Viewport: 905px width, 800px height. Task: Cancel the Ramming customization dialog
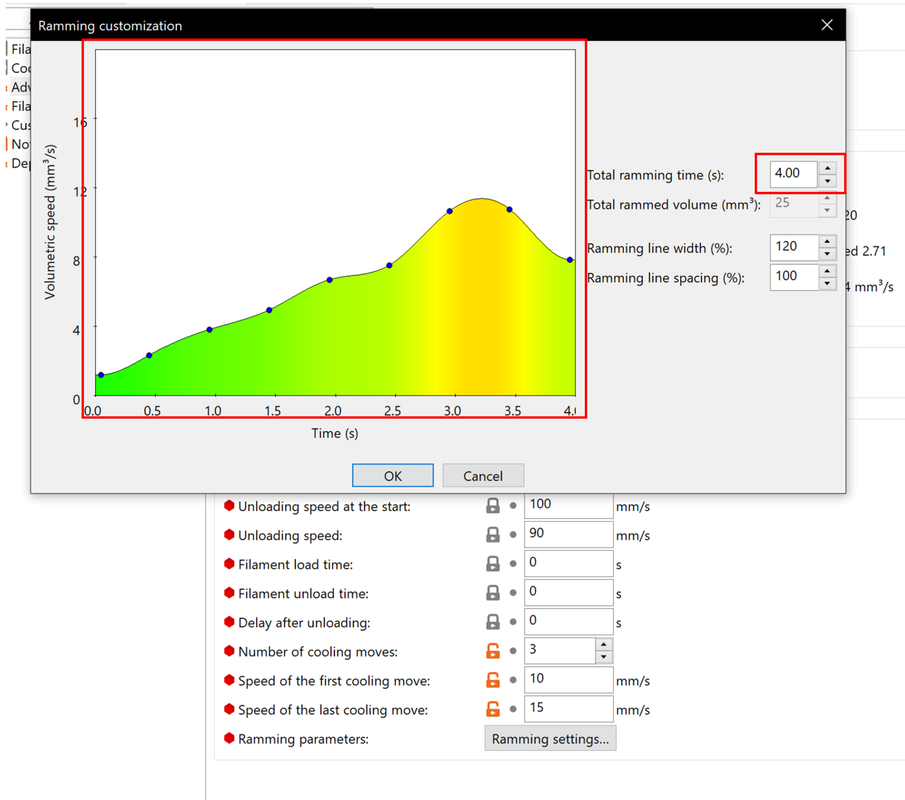click(483, 476)
